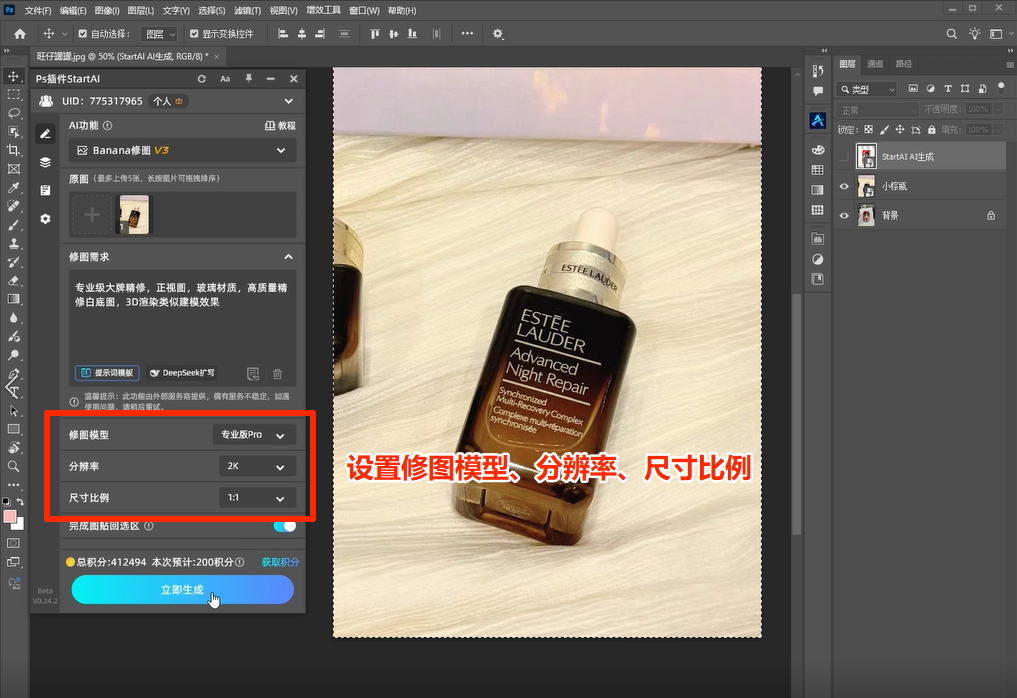The width and height of the screenshot is (1017, 698).
Task: Click the uploaded source image thumbnail
Action: coord(134,214)
